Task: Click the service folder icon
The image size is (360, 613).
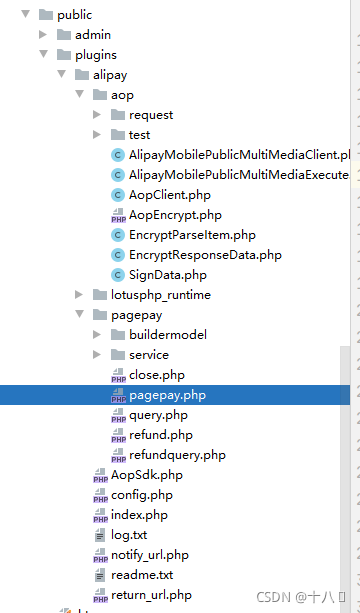Action: (x=118, y=355)
